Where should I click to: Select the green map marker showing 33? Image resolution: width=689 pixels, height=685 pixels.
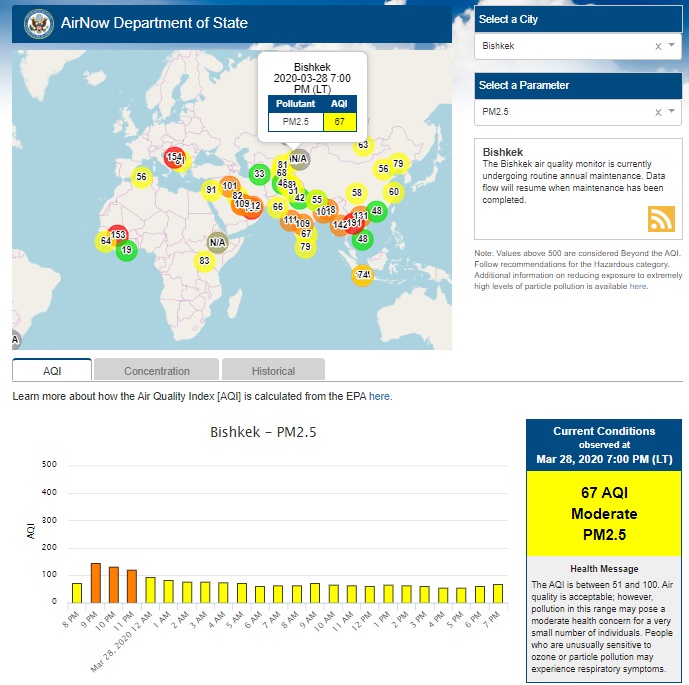click(259, 174)
